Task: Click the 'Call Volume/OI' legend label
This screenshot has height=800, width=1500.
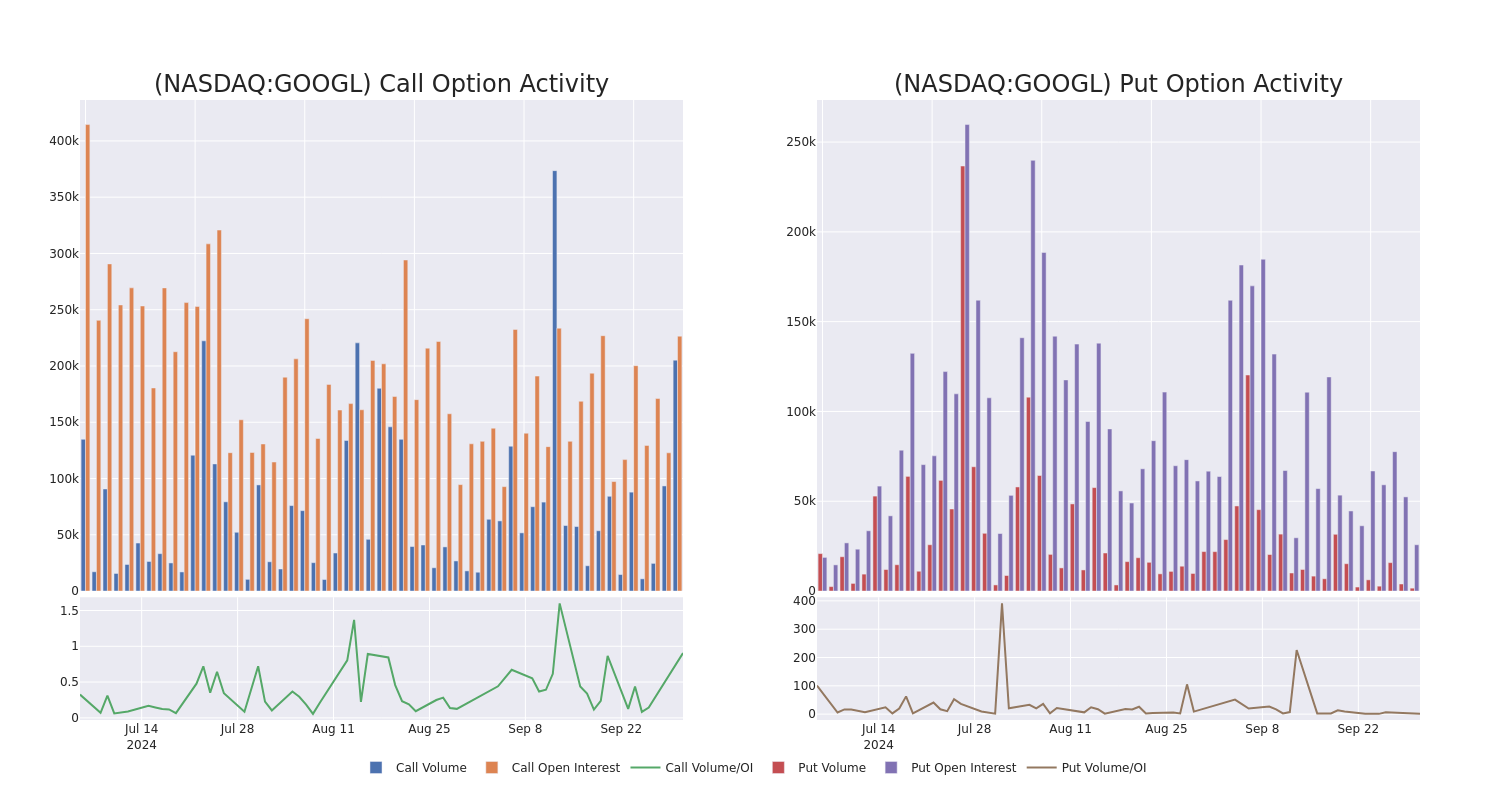Action: click(709, 768)
